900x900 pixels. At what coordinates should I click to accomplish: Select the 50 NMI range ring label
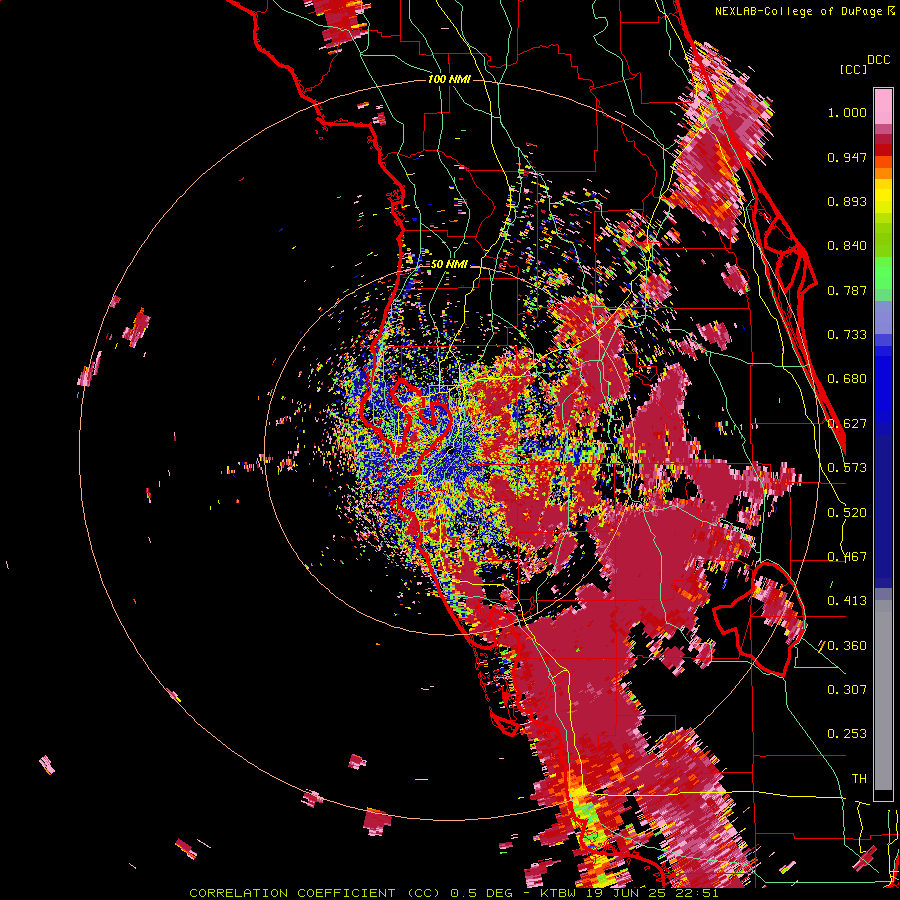point(449,265)
